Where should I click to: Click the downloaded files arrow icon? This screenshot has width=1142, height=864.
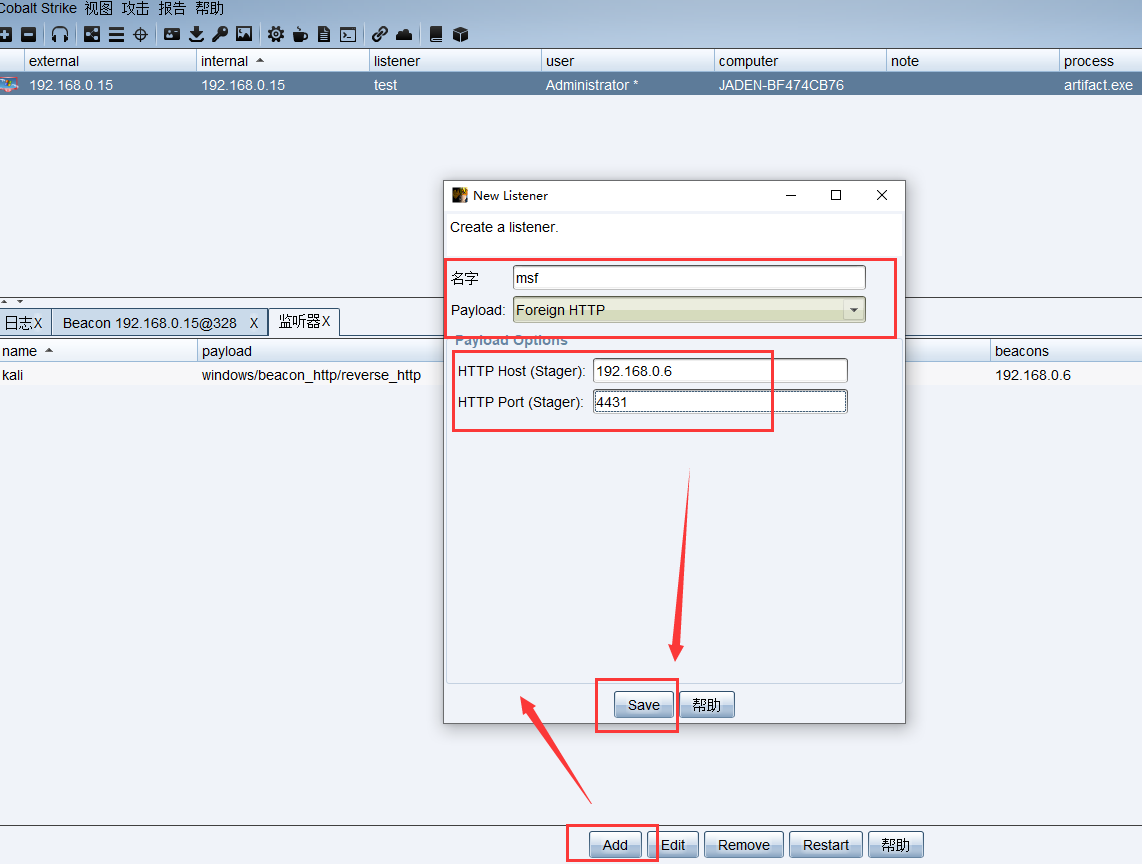click(196, 34)
